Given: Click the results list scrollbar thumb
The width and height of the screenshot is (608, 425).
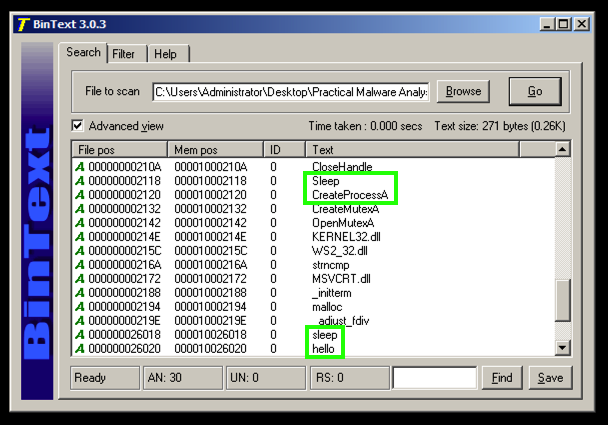Looking at the screenshot, I should [x=563, y=300].
